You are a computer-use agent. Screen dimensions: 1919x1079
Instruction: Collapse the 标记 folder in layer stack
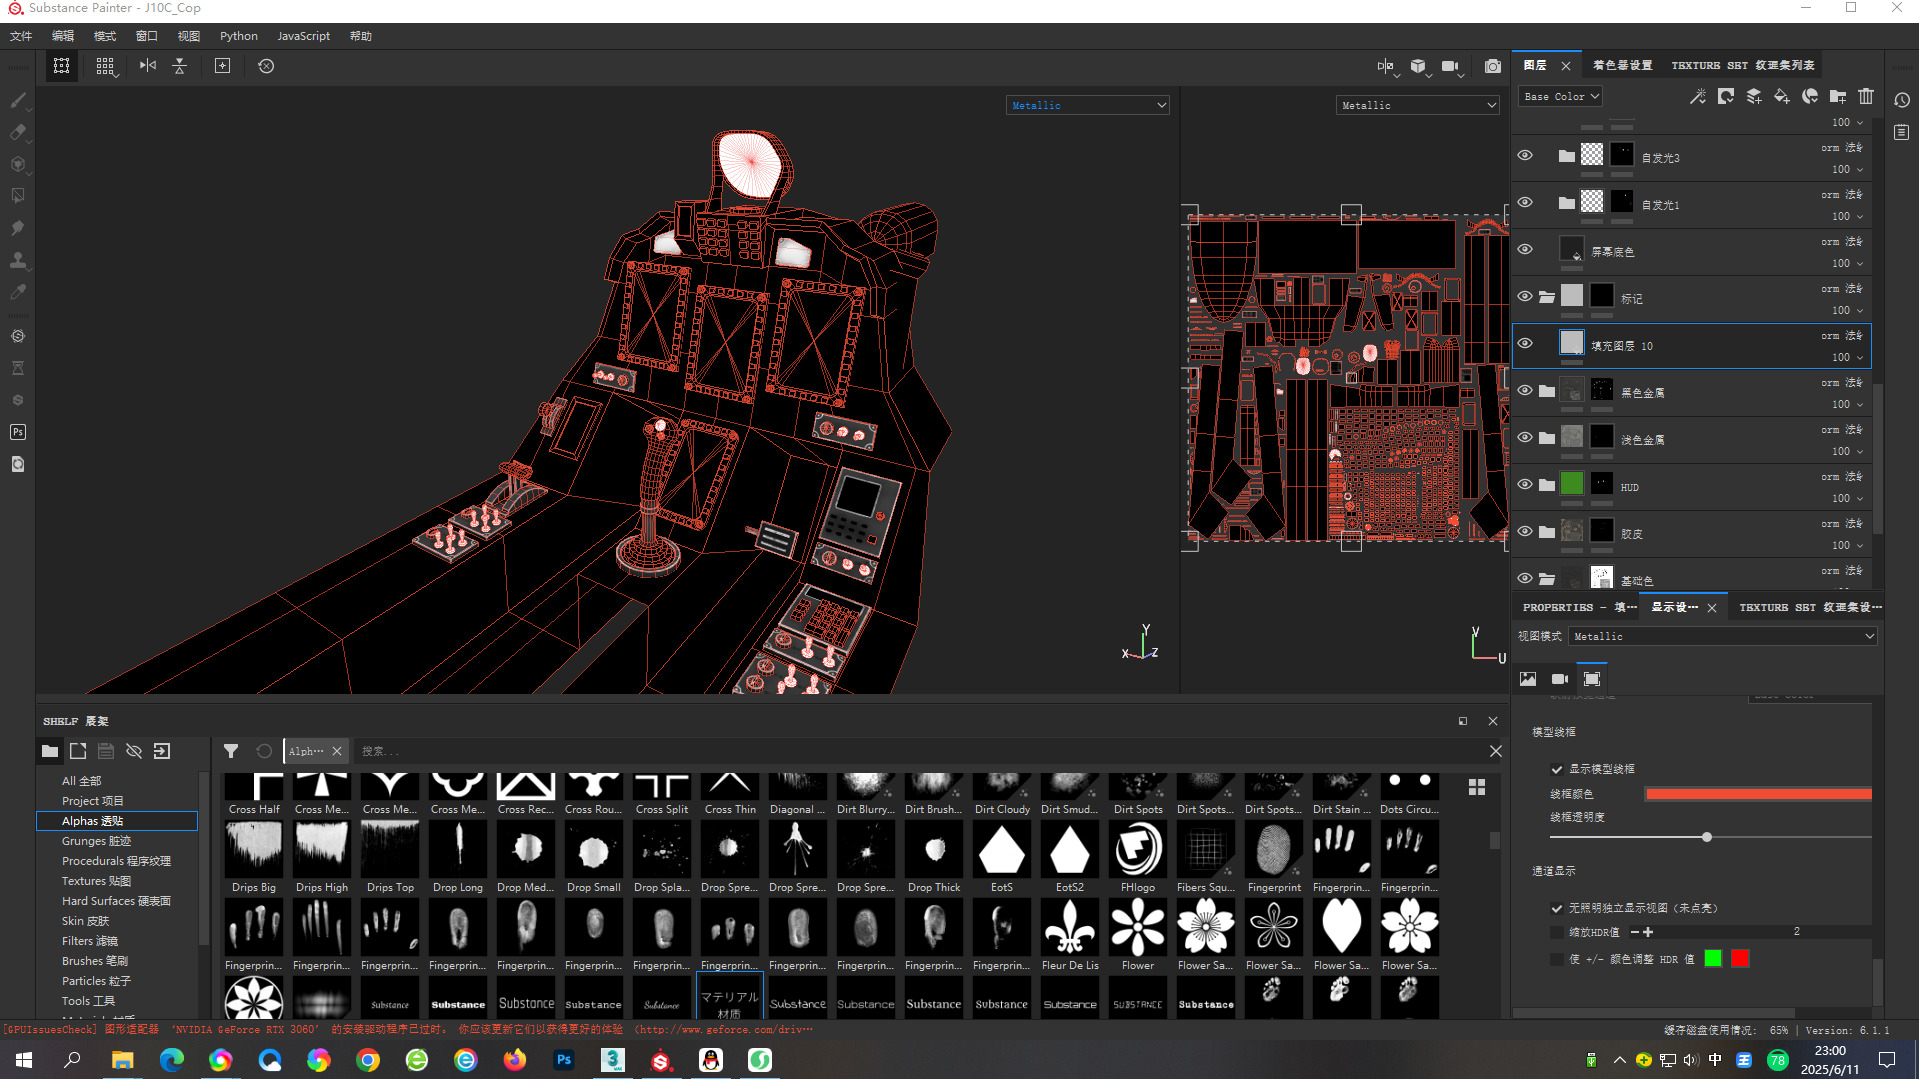1547,296
